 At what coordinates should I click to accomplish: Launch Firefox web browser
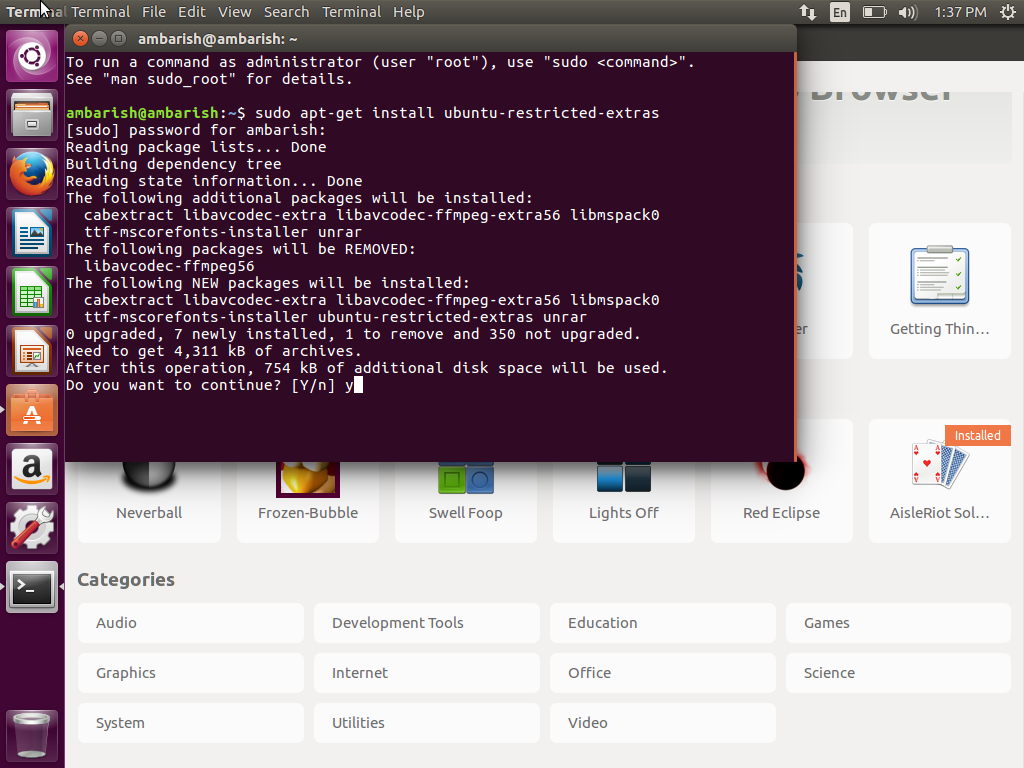tap(32, 174)
